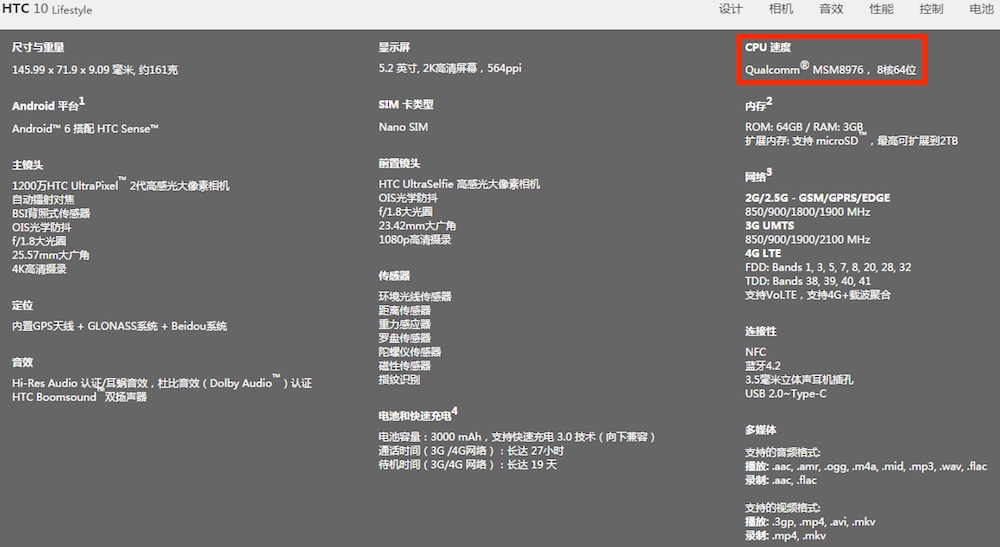Click the 磁性传感器 line

pyautogui.click(x=404, y=366)
